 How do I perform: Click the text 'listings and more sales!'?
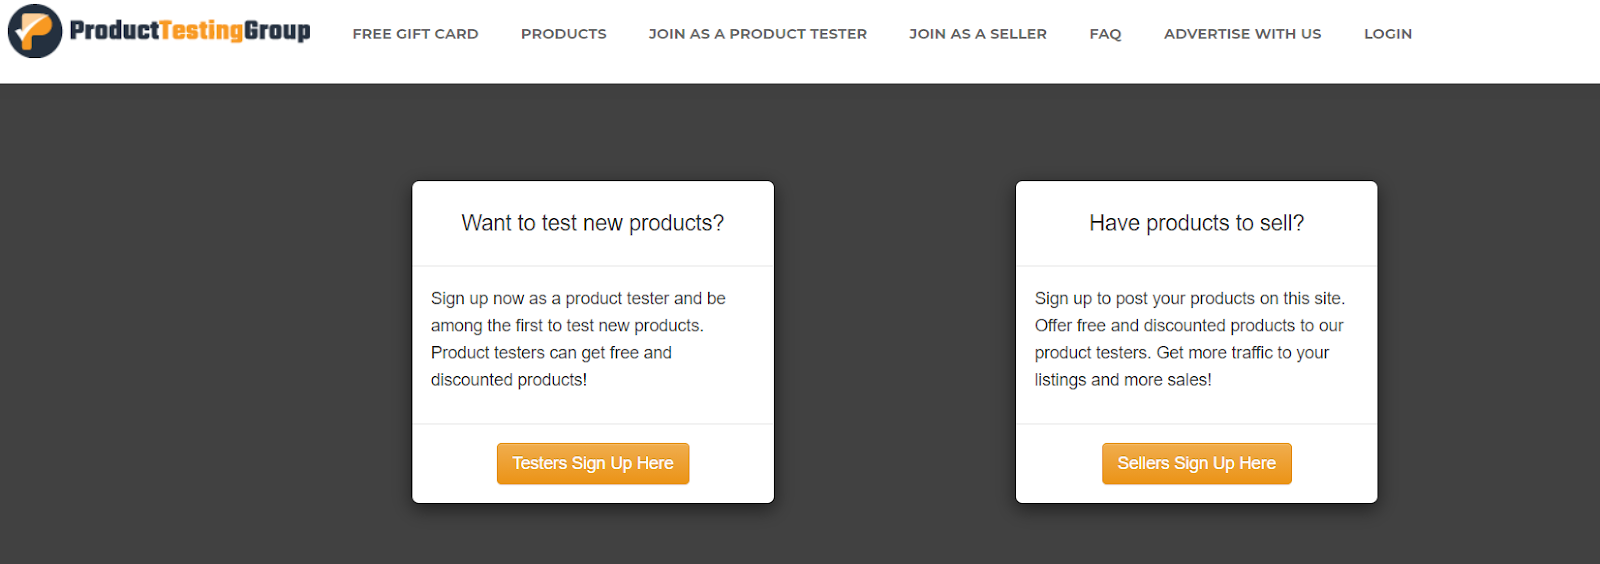(x=1123, y=380)
